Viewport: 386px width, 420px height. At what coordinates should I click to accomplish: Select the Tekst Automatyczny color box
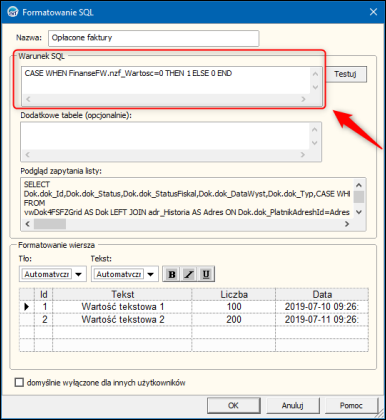click(x=119, y=274)
